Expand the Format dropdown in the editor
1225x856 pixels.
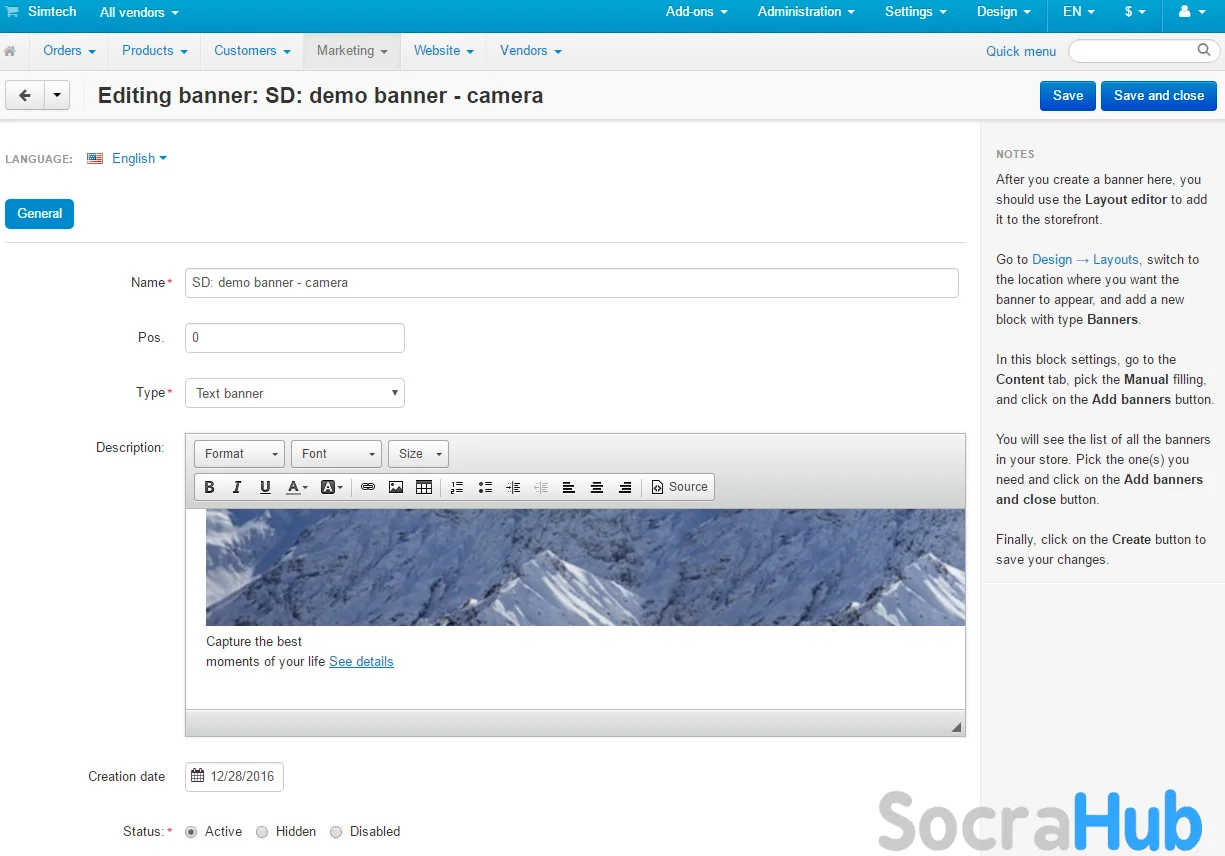pyautogui.click(x=239, y=454)
